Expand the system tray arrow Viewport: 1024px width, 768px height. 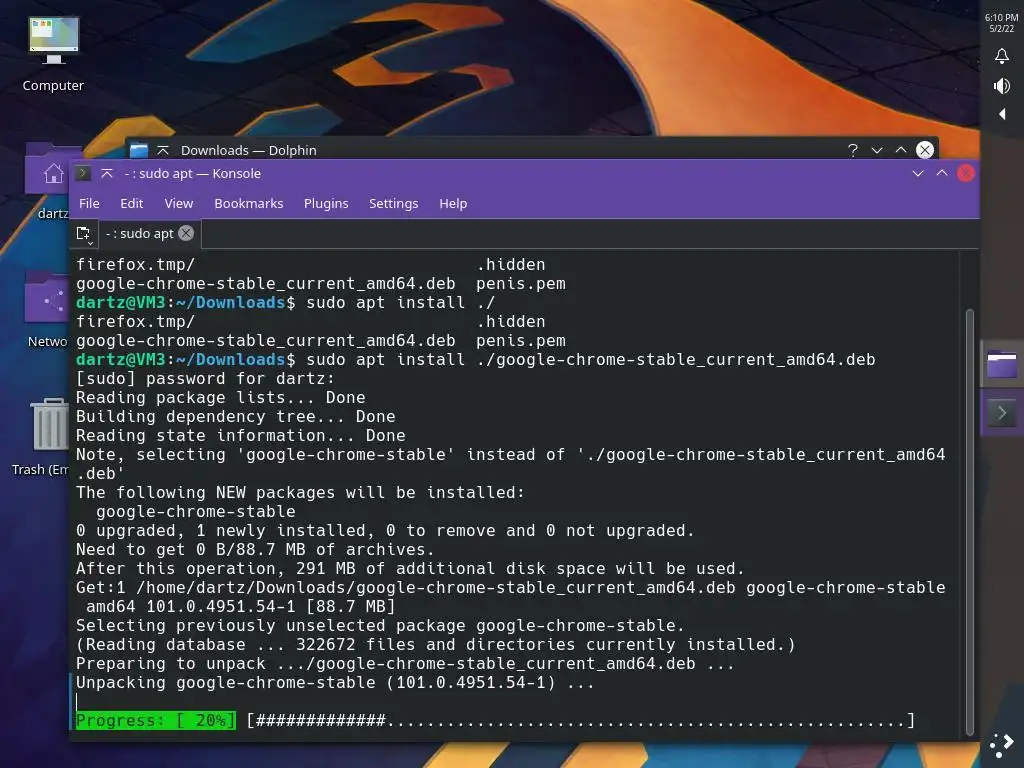(1002, 114)
